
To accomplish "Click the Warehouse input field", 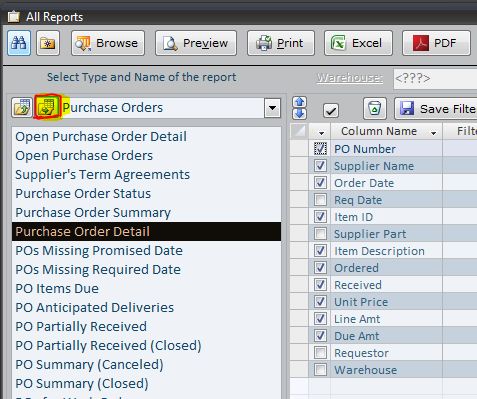I will pyautogui.click(x=435, y=79).
